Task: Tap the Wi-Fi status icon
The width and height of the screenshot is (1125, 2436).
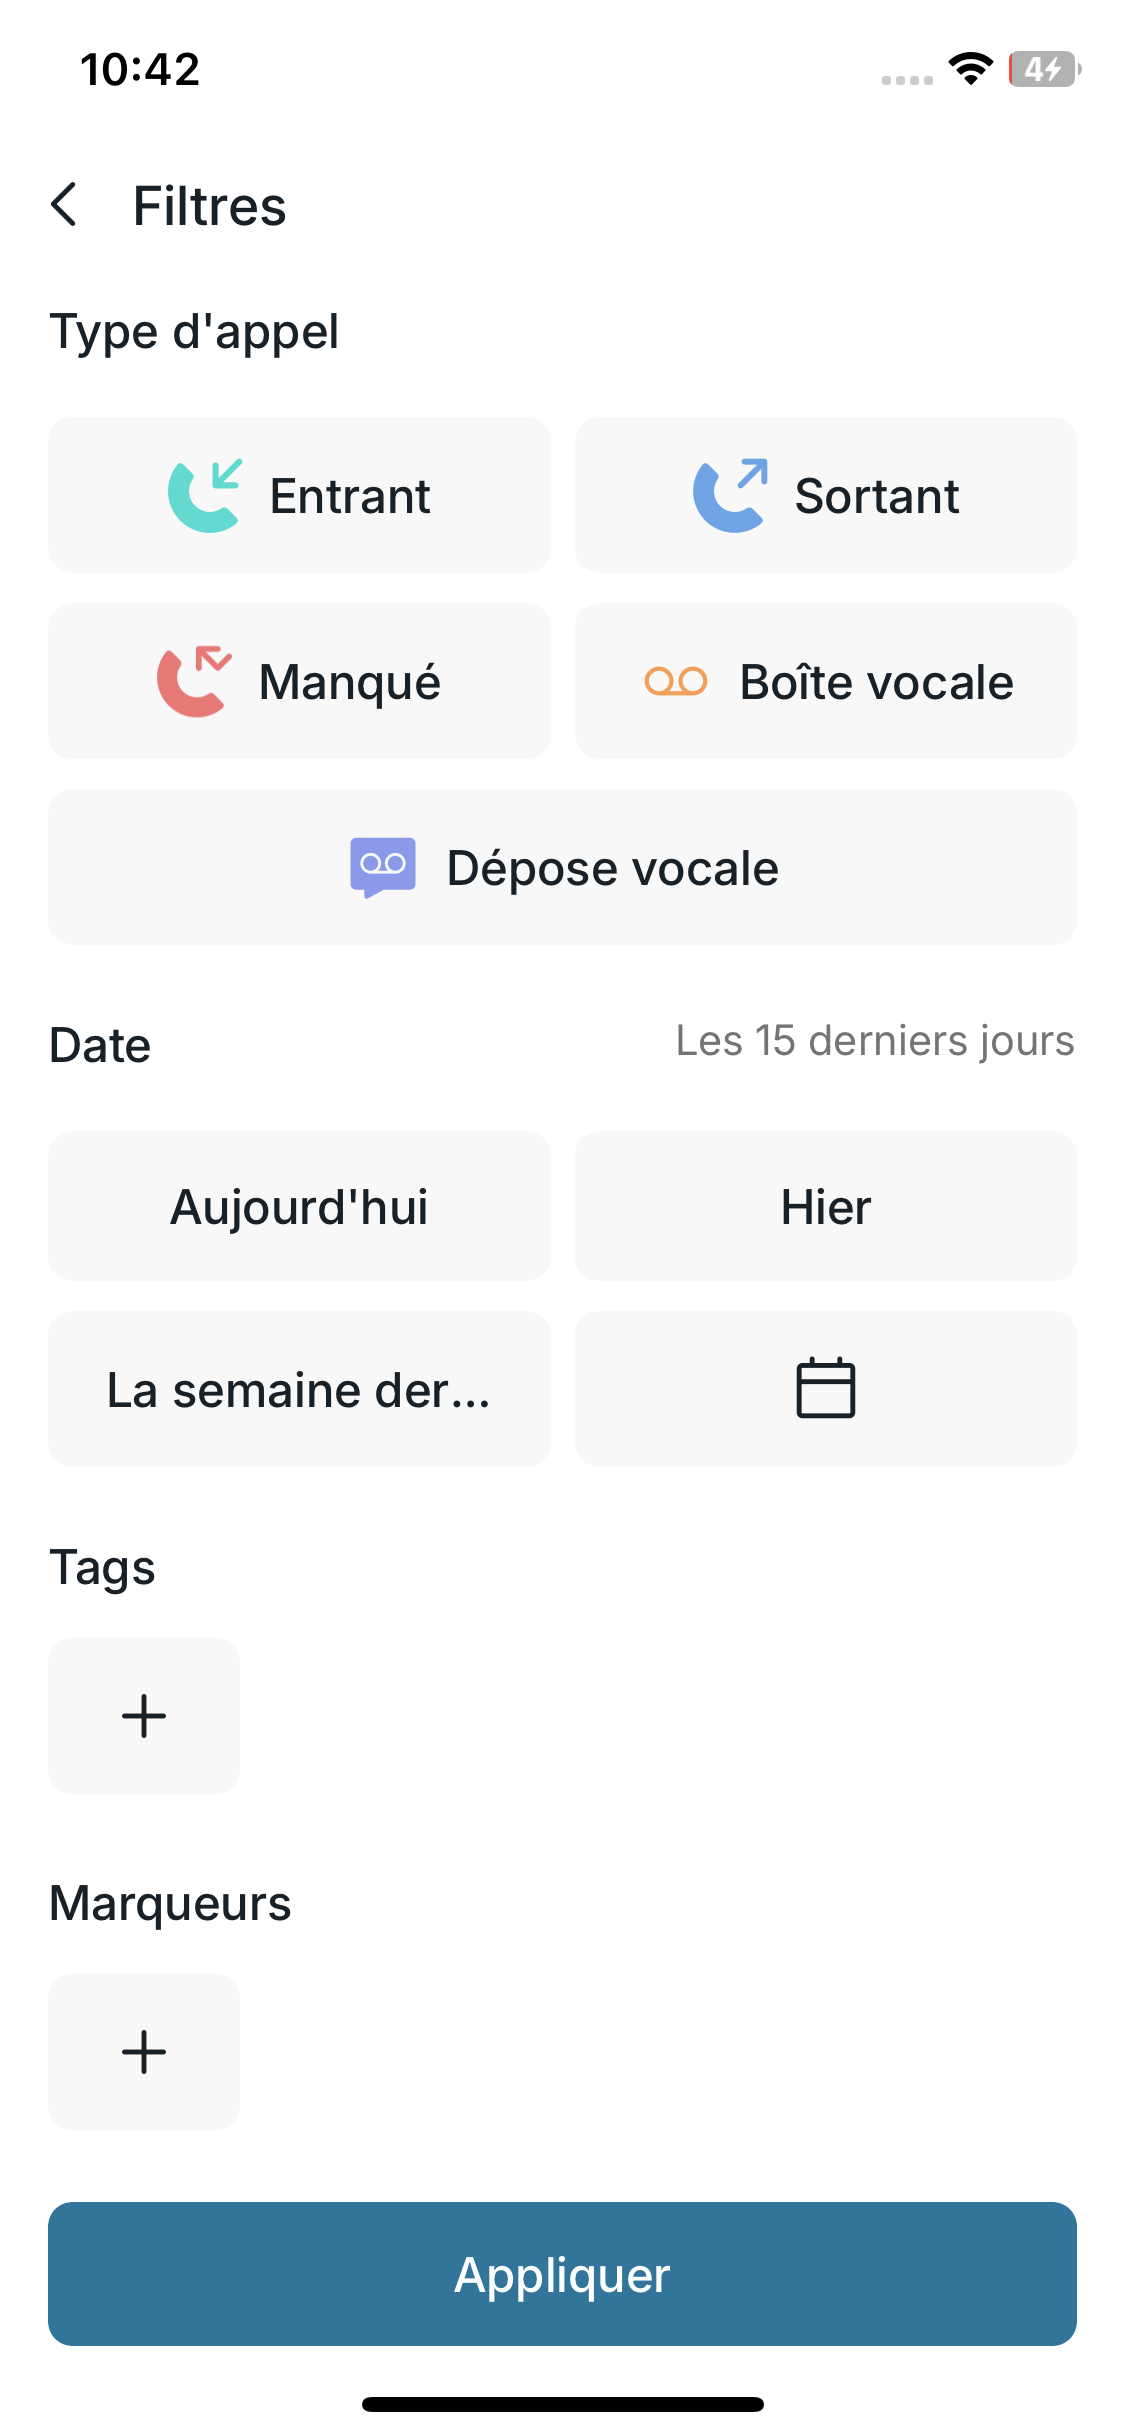Action: 970,69
